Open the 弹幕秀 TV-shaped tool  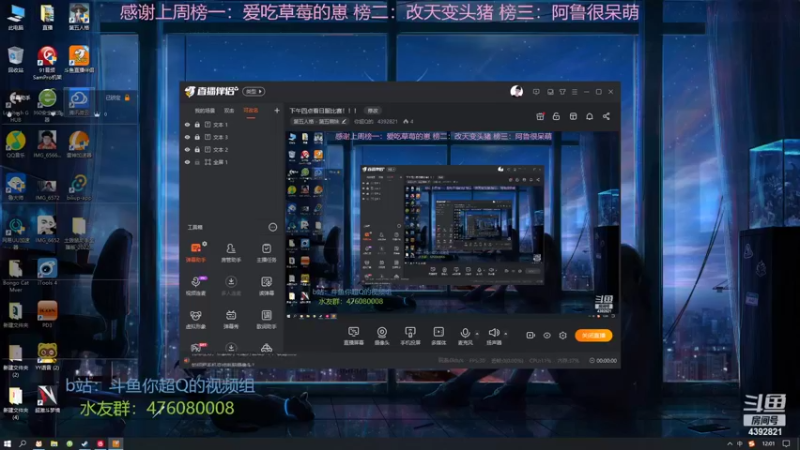coord(231,319)
